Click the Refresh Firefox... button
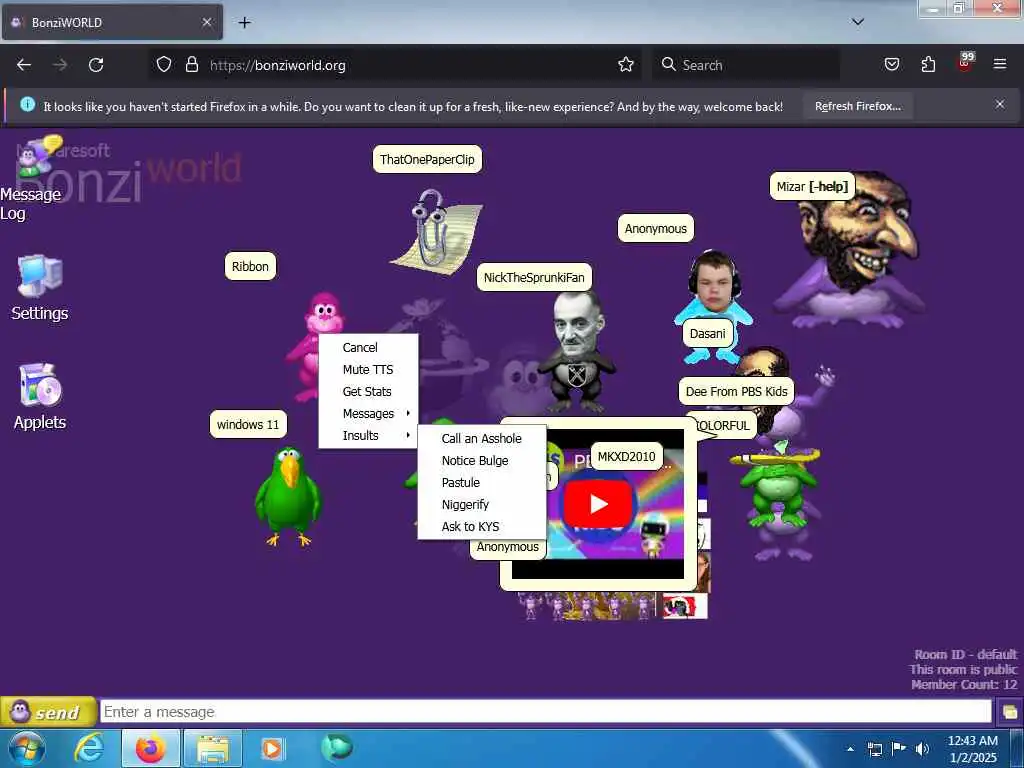This screenshot has width=1024, height=768. [857, 106]
